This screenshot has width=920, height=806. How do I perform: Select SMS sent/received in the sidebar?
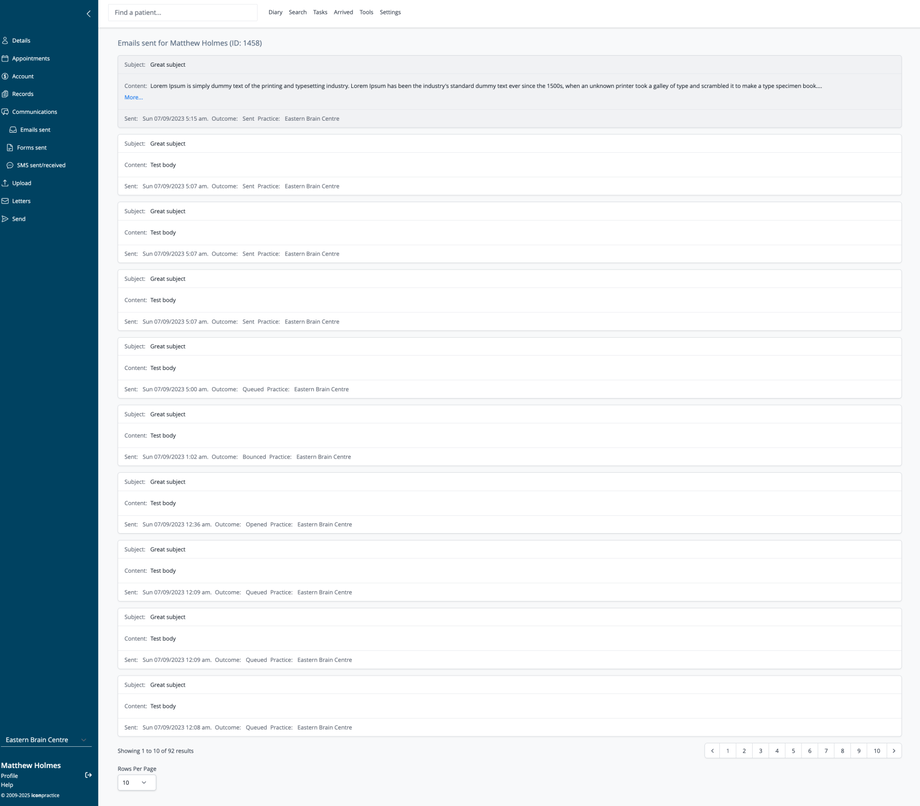click(41, 165)
